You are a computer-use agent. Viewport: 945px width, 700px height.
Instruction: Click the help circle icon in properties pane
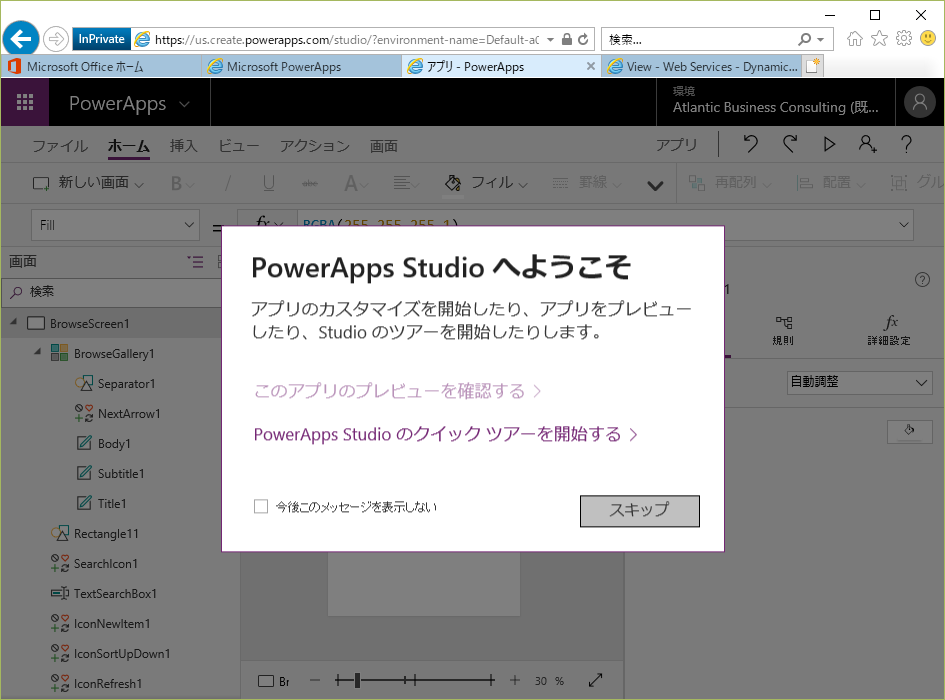pyautogui.click(x=922, y=280)
